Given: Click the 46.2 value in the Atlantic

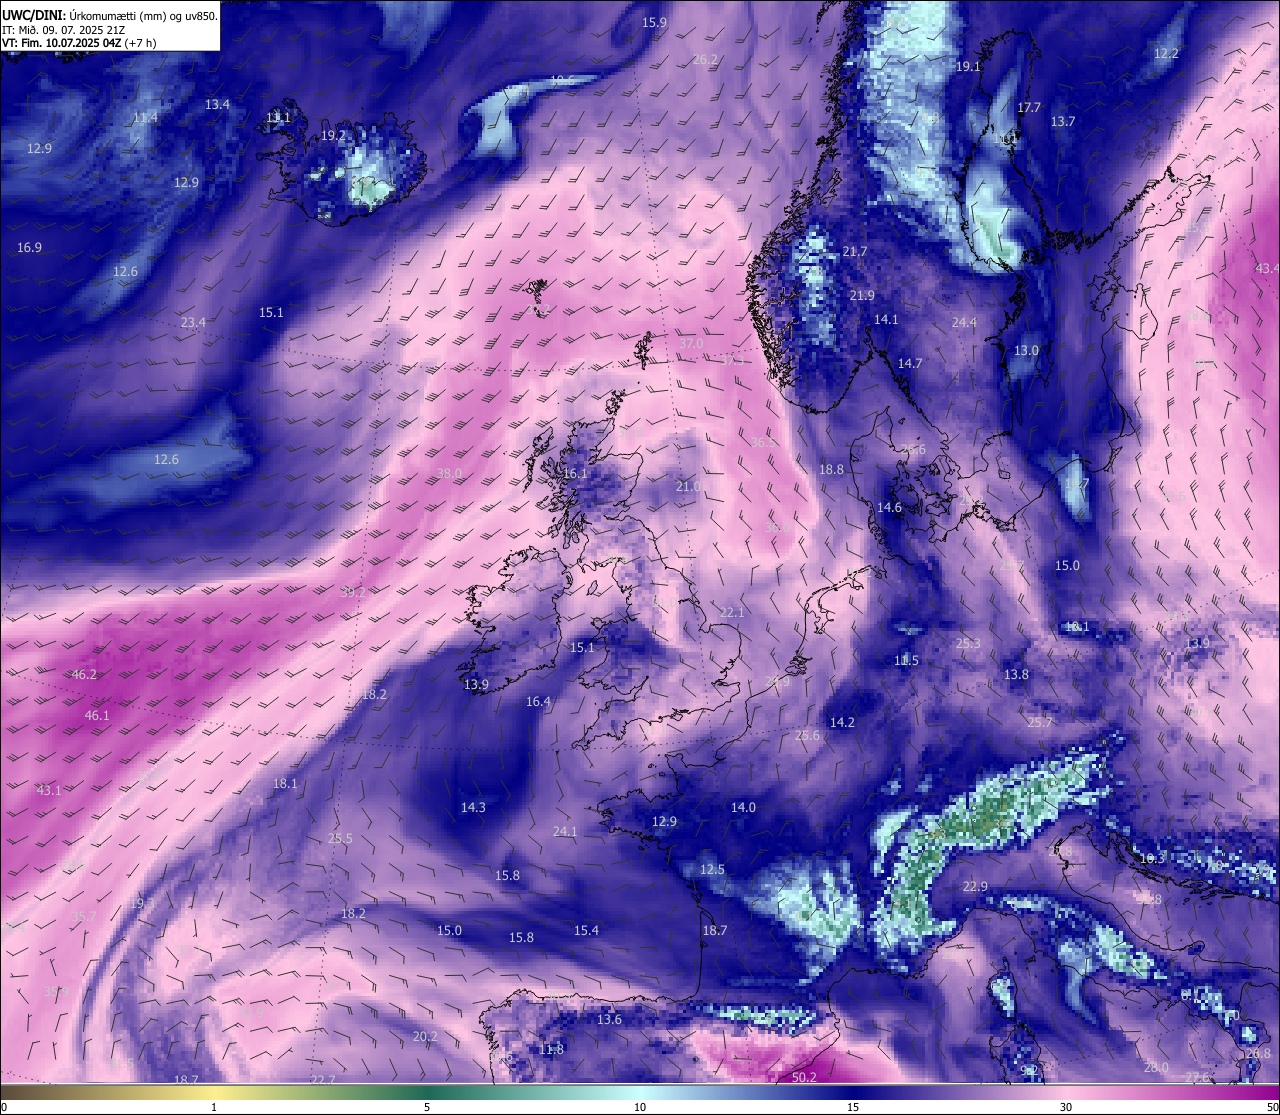Looking at the screenshot, I should tap(84, 674).
